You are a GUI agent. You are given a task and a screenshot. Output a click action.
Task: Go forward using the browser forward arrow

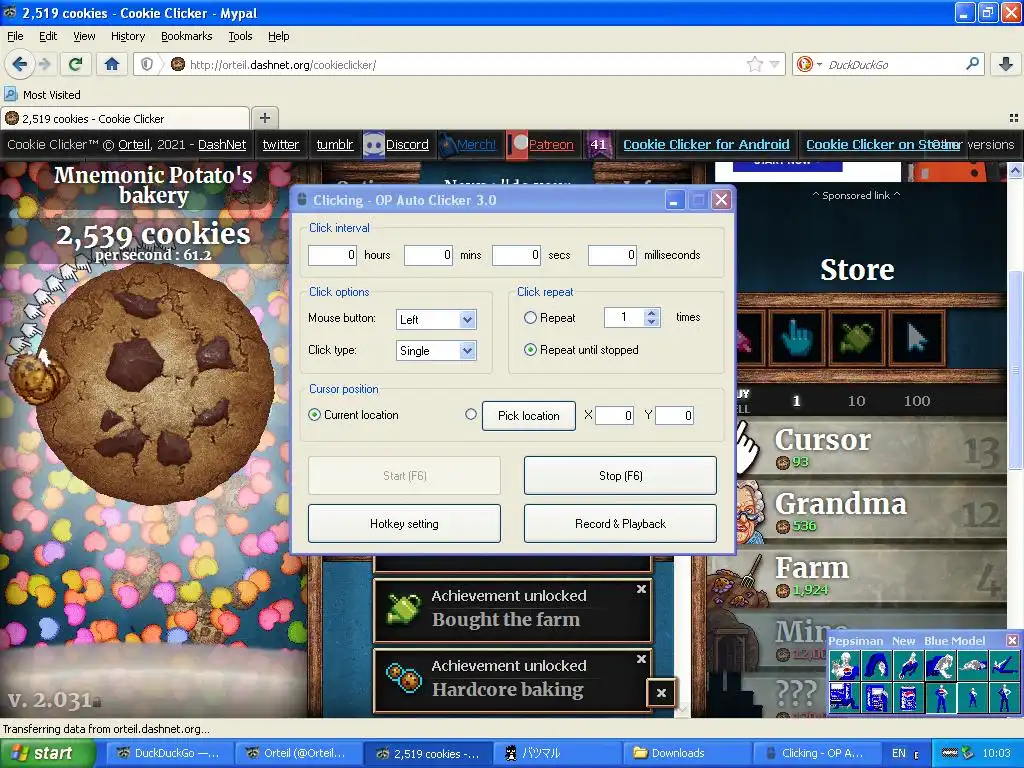[44, 64]
